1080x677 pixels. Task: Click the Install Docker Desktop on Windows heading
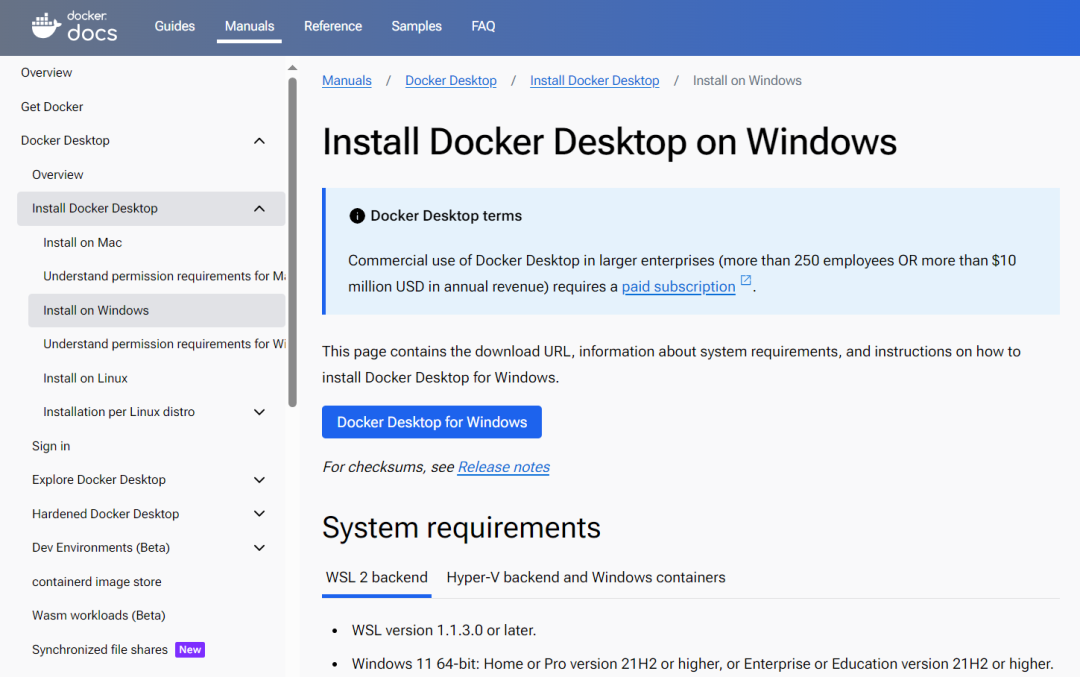tap(610, 142)
